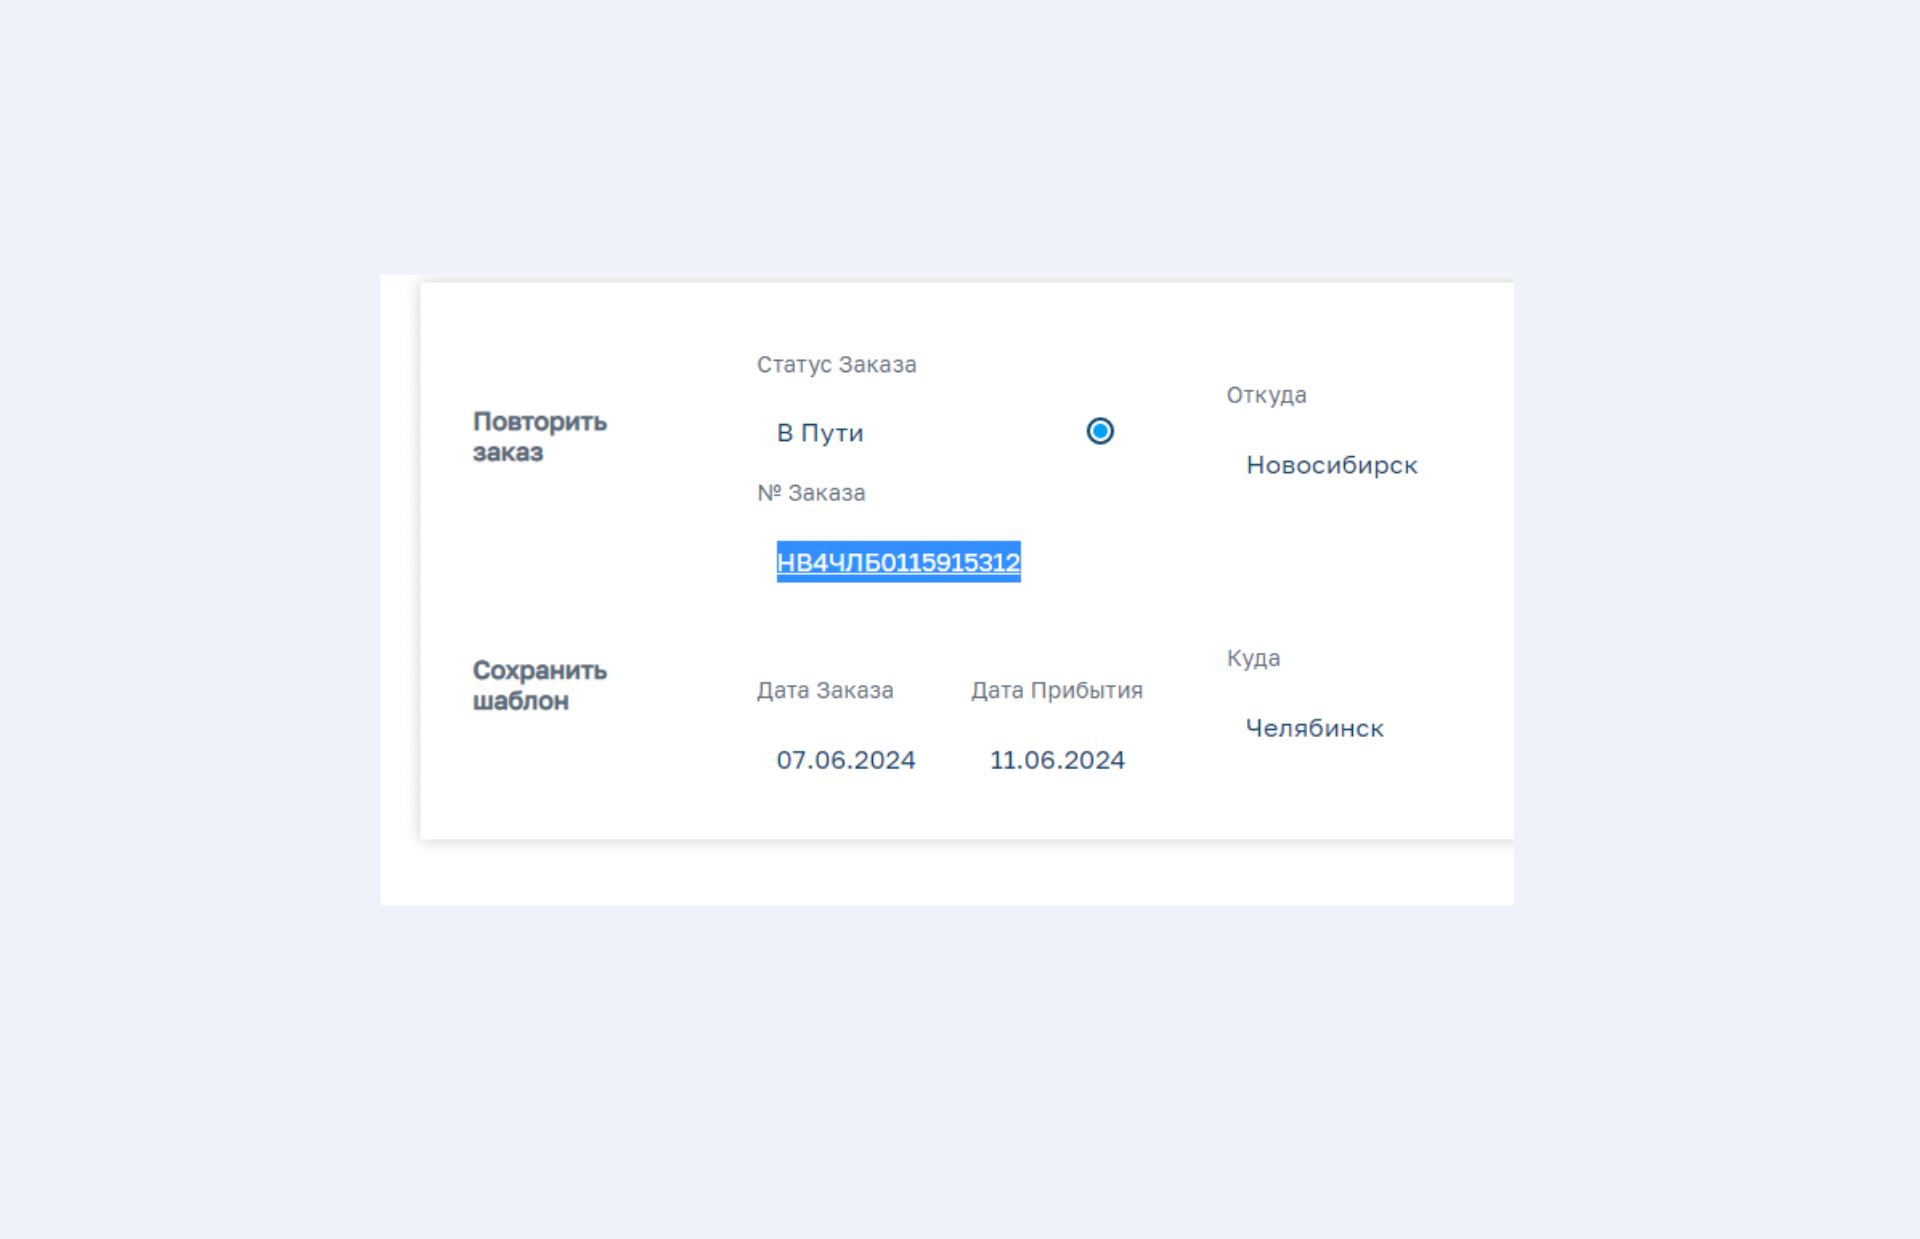The width and height of the screenshot is (1920, 1239).
Task: Select the blue radio button beside В Пути
Action: (1100, 431)
